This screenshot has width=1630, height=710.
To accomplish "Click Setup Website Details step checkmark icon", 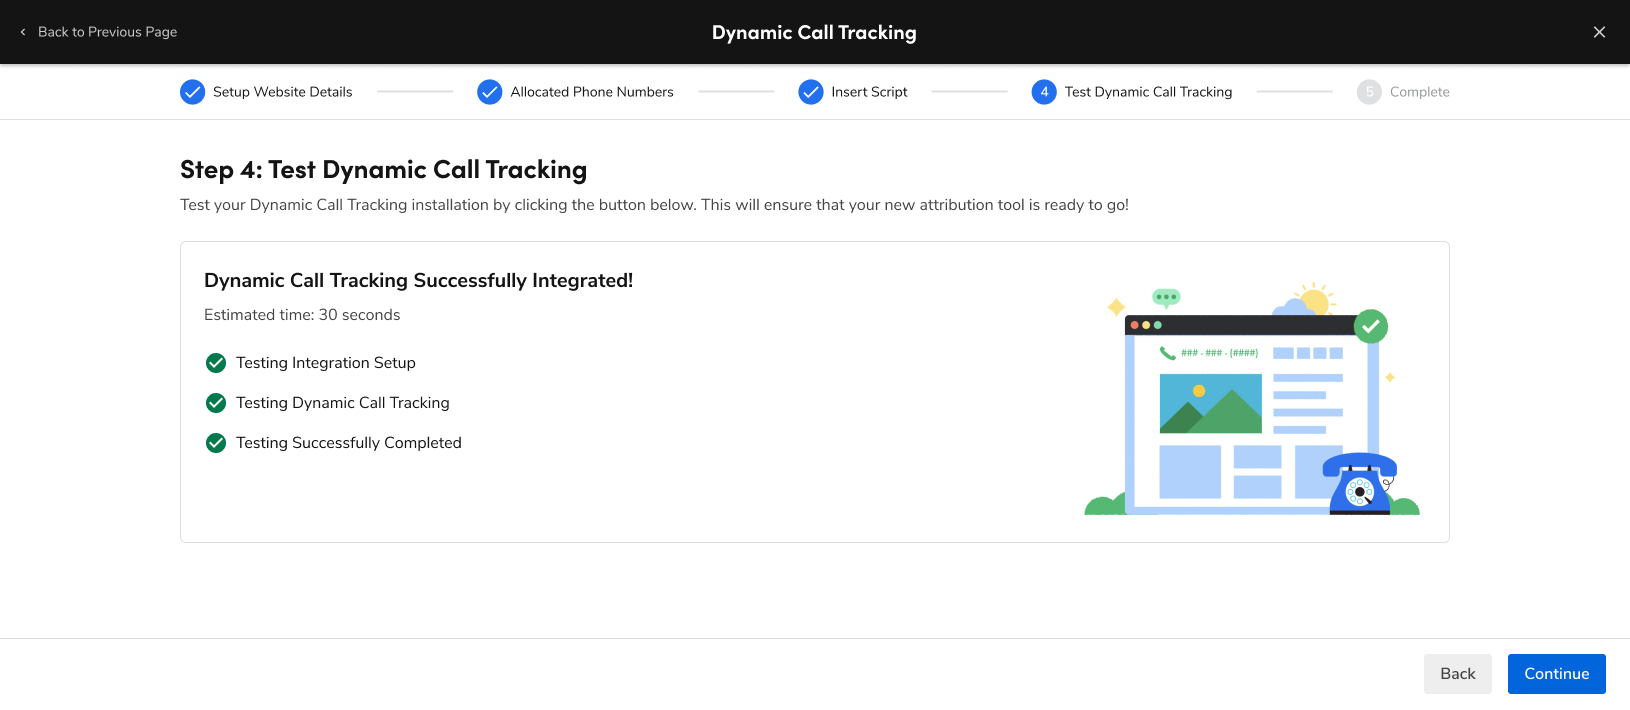I will [x=192, y=92].
